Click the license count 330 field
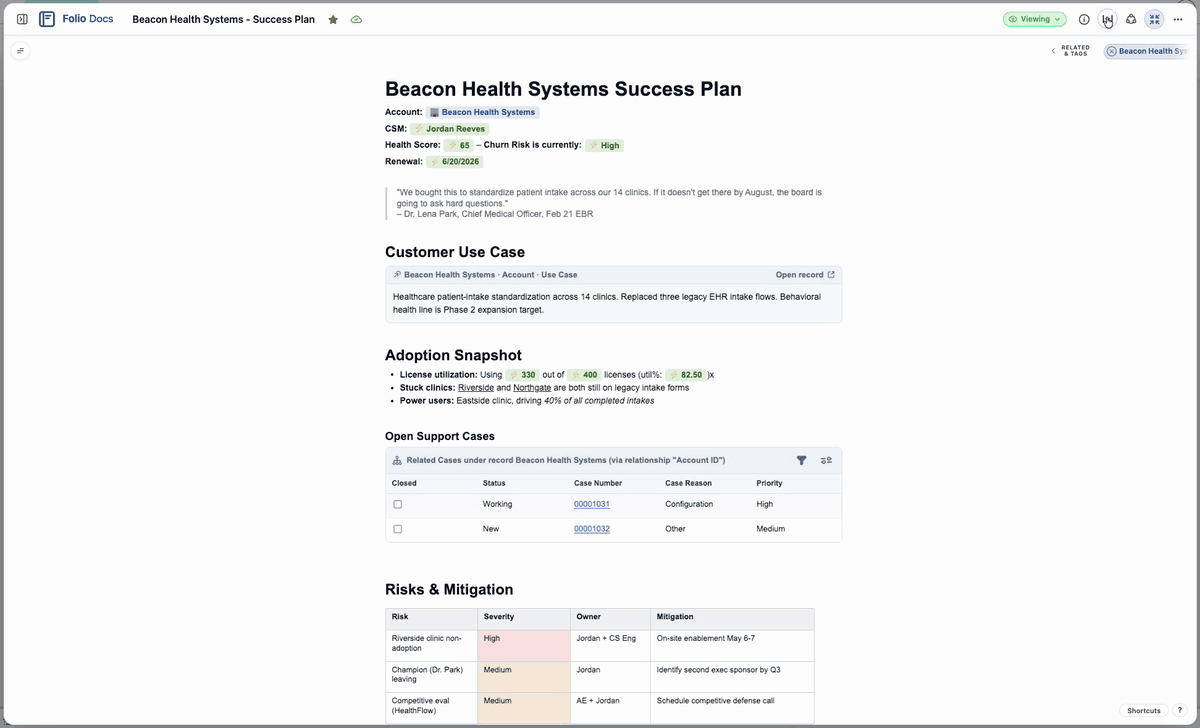 pos(522,375)
